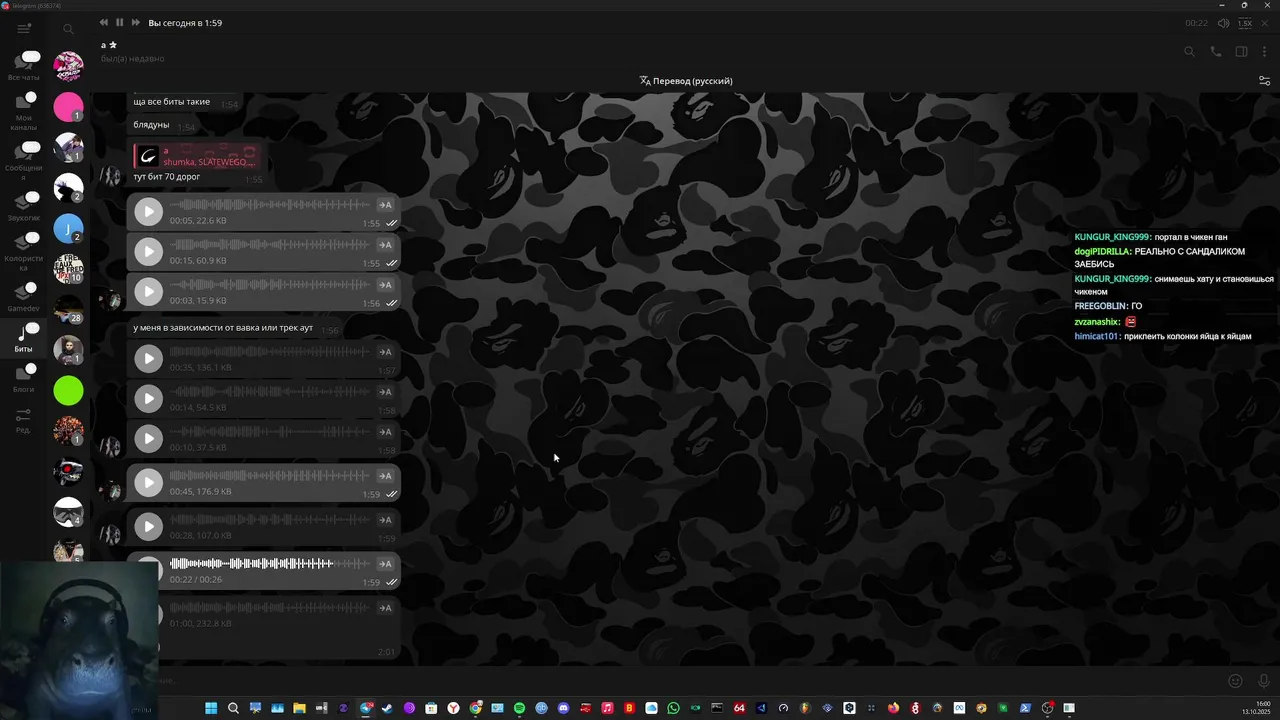Open Spotify from the taskbar
Viewport: 1280px width, 720px height.
point(519,708)
